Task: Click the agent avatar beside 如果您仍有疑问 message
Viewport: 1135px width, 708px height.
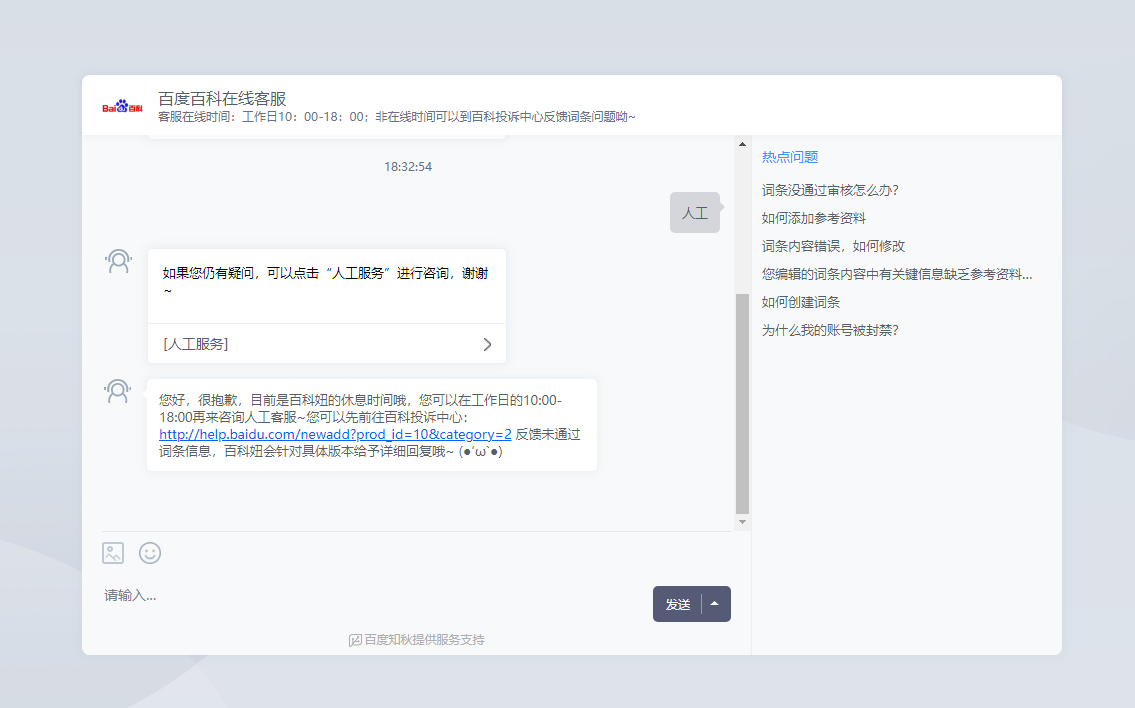Action: click(x=119, y=261)
